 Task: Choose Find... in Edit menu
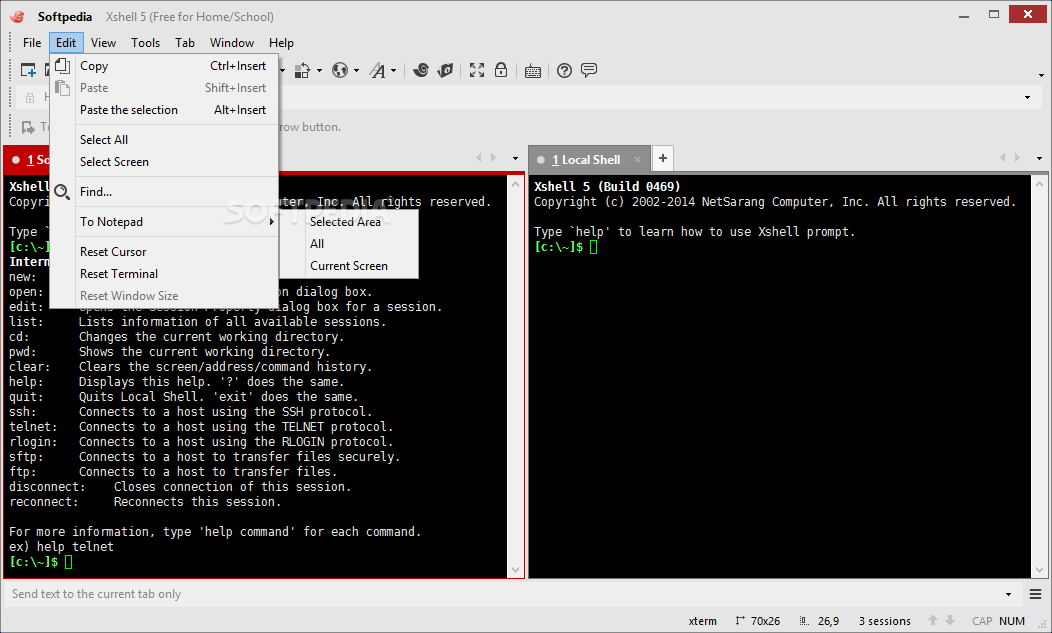pos(164,192)
